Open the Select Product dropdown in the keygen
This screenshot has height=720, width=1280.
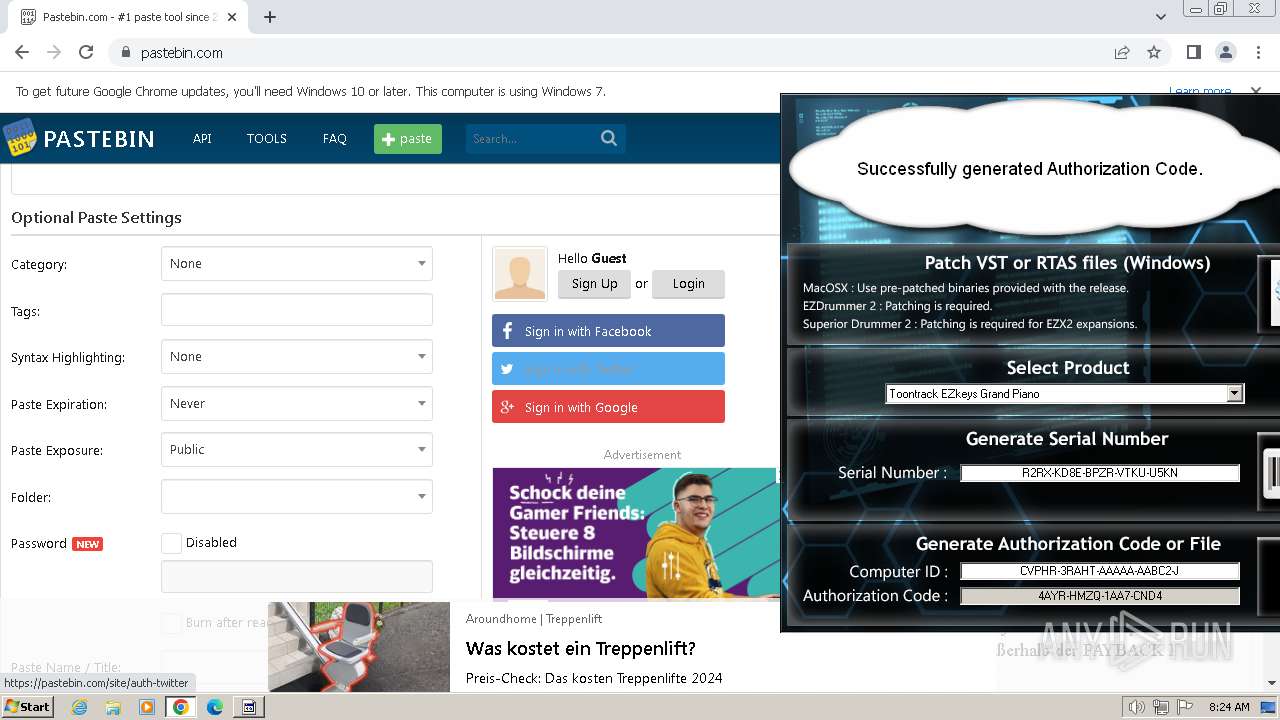(x=1065, y=394)
